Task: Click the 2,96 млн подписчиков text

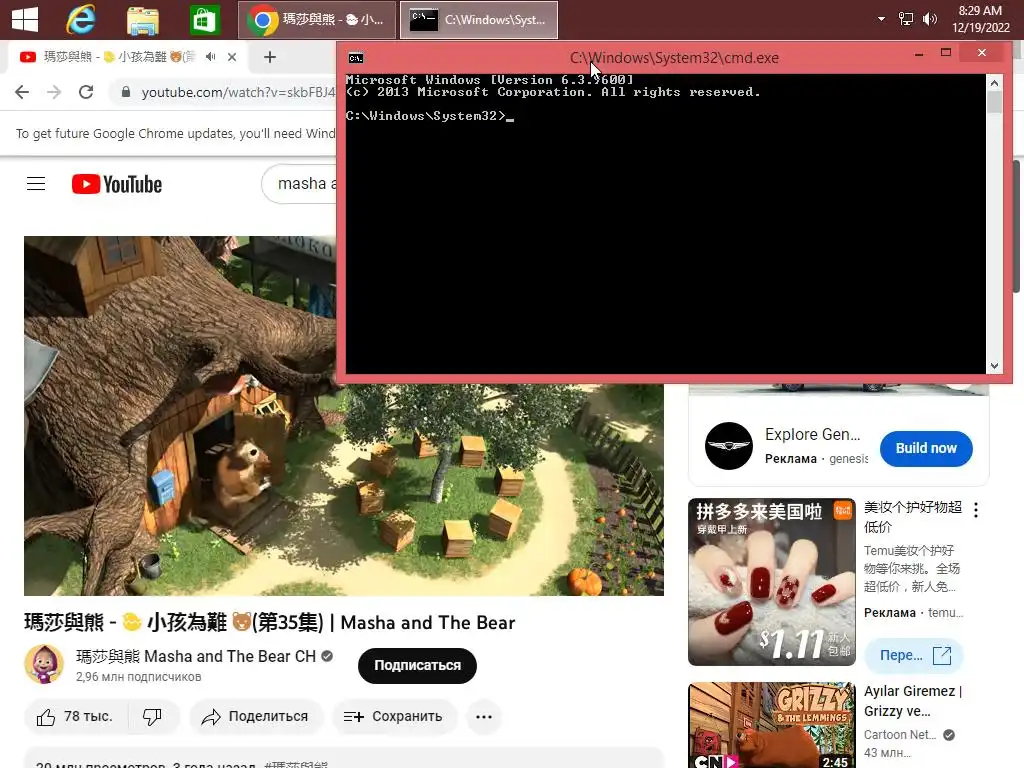Action: tap(138, 677)
